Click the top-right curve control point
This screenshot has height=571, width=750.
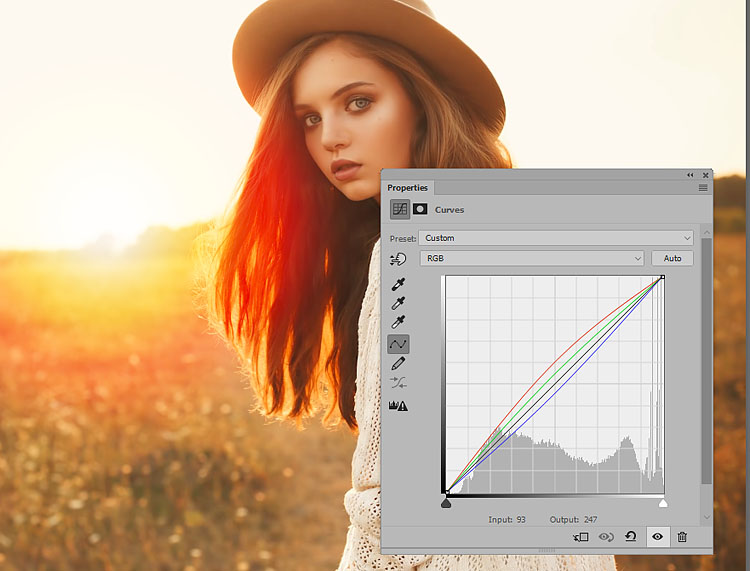point(662,277)
